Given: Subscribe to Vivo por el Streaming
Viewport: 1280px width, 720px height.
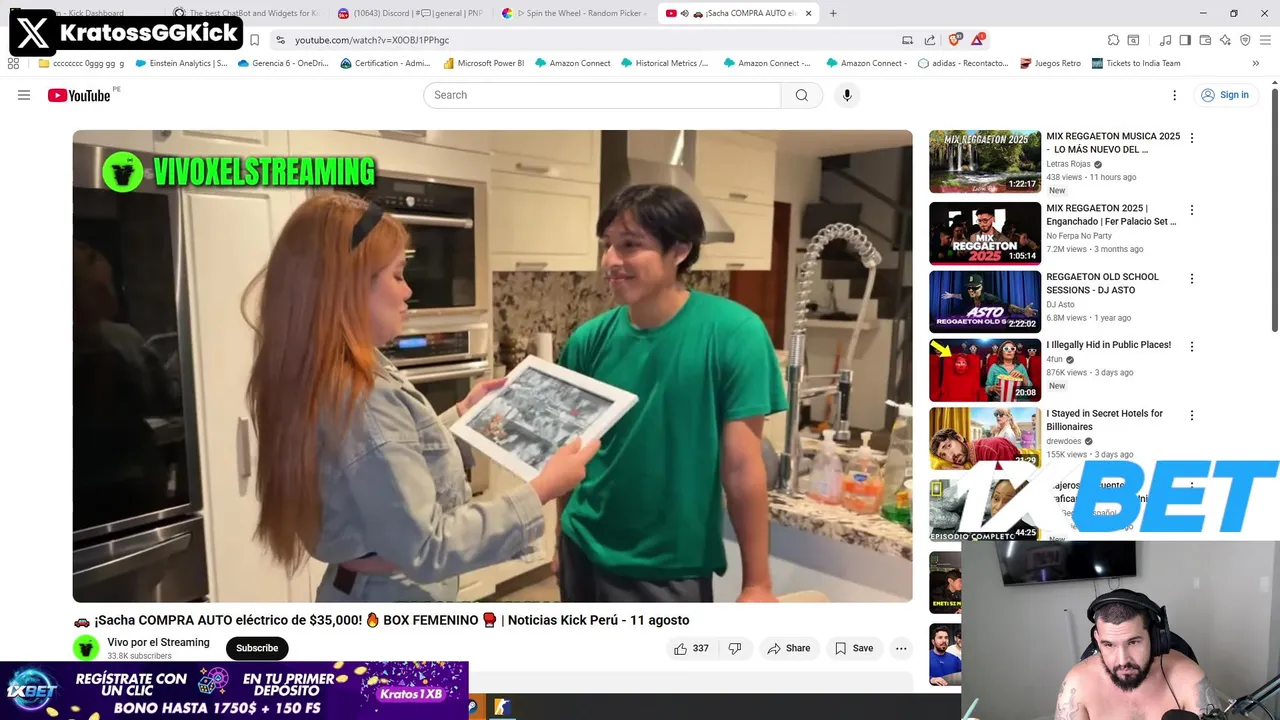Looking at the screenshot, I should pyautogui.click(x=257, y=648).
